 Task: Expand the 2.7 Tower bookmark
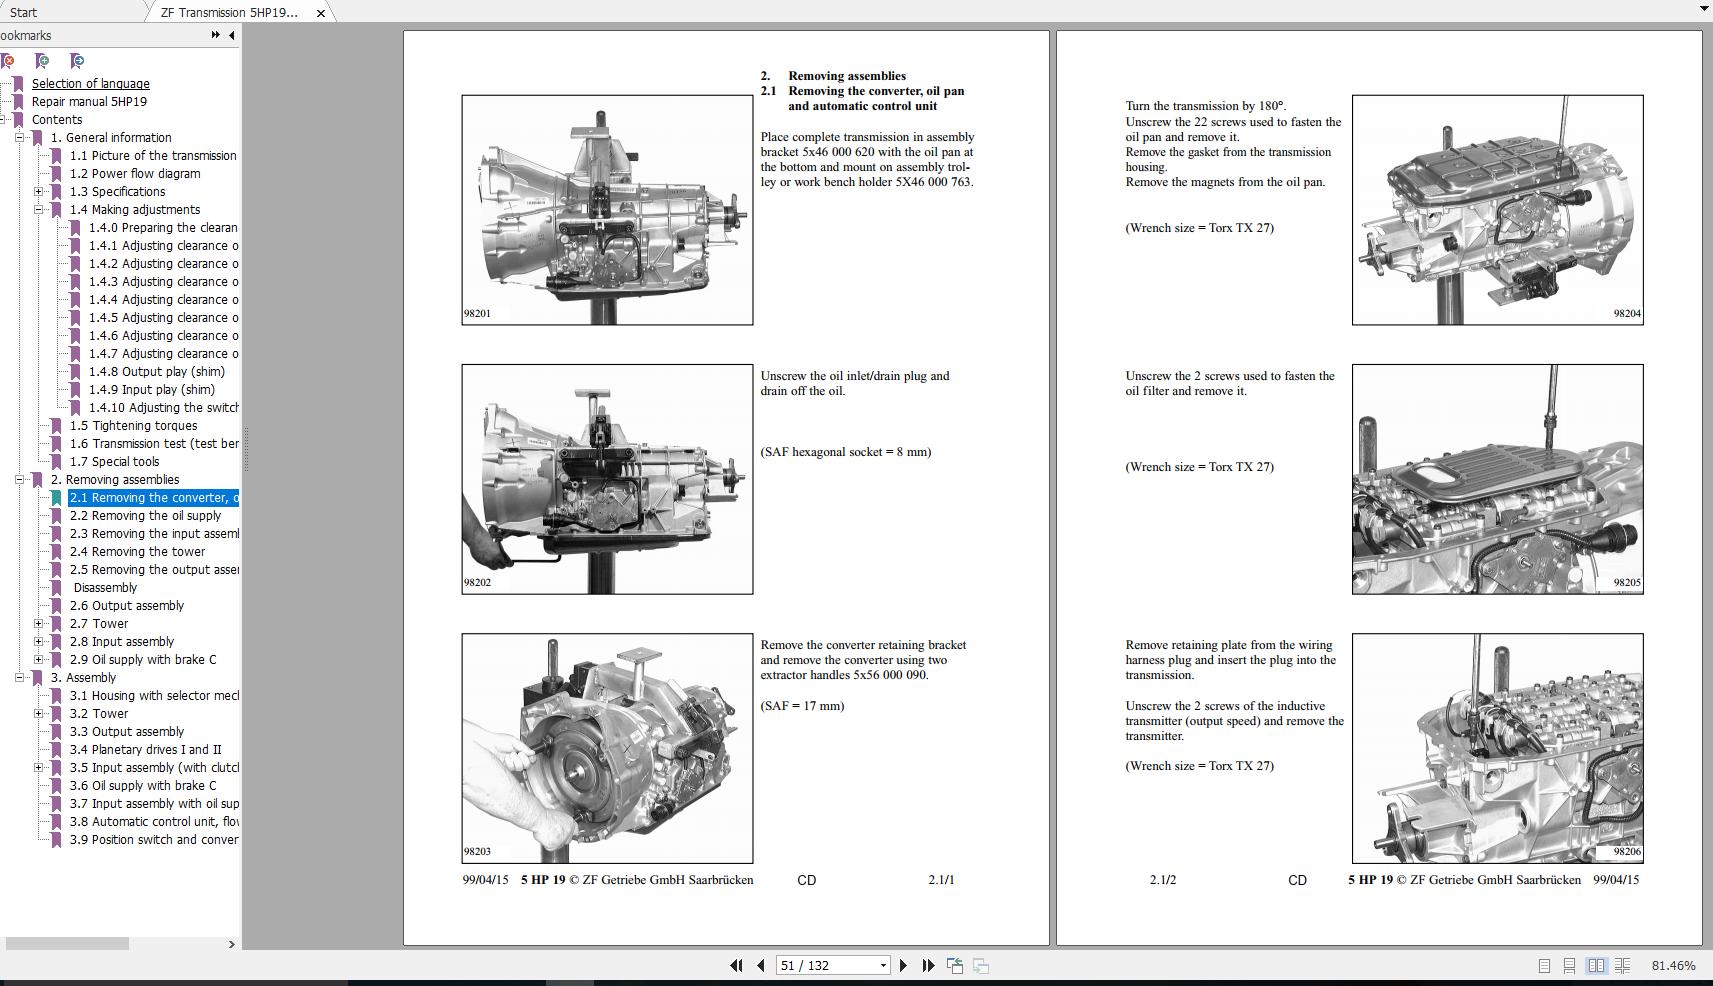pos(37,623)
